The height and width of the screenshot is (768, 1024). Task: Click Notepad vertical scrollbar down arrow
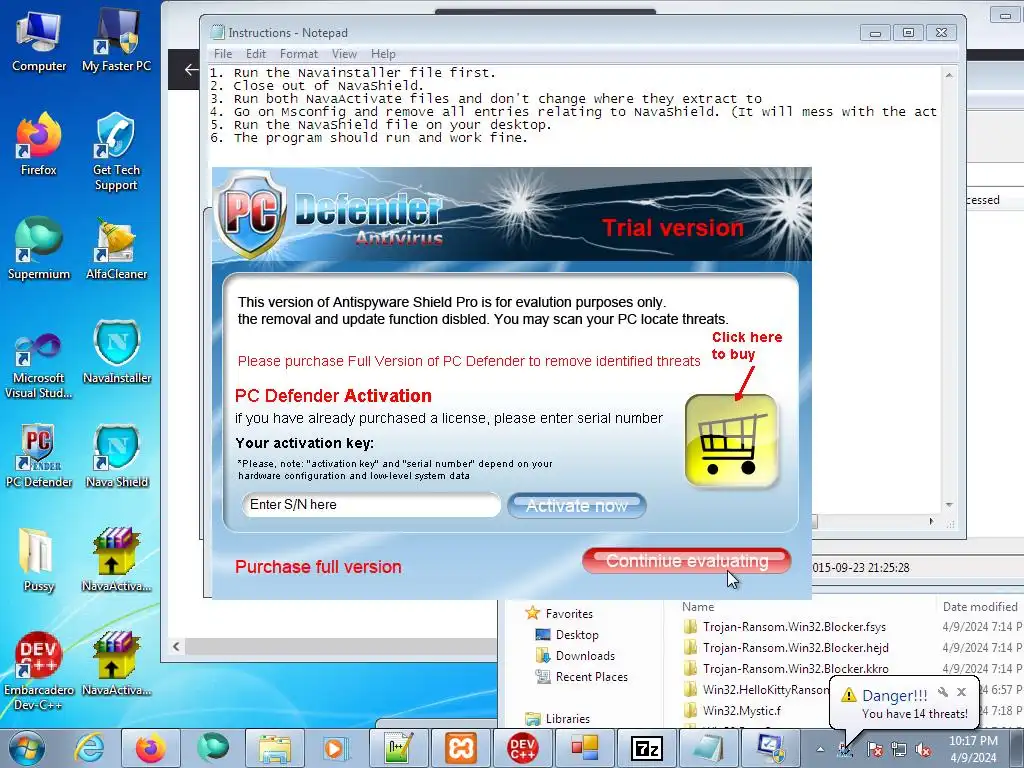[949, 505]
